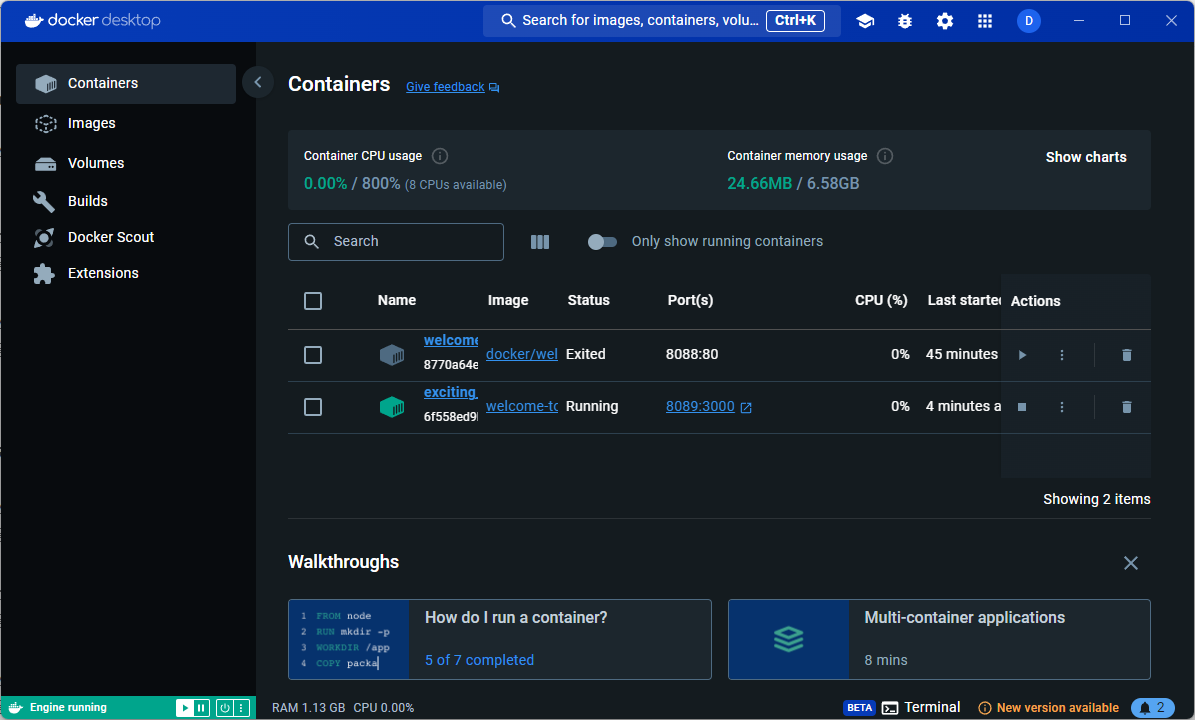
Task: Open the engine more options menu
Action: (x=242, y=708)
